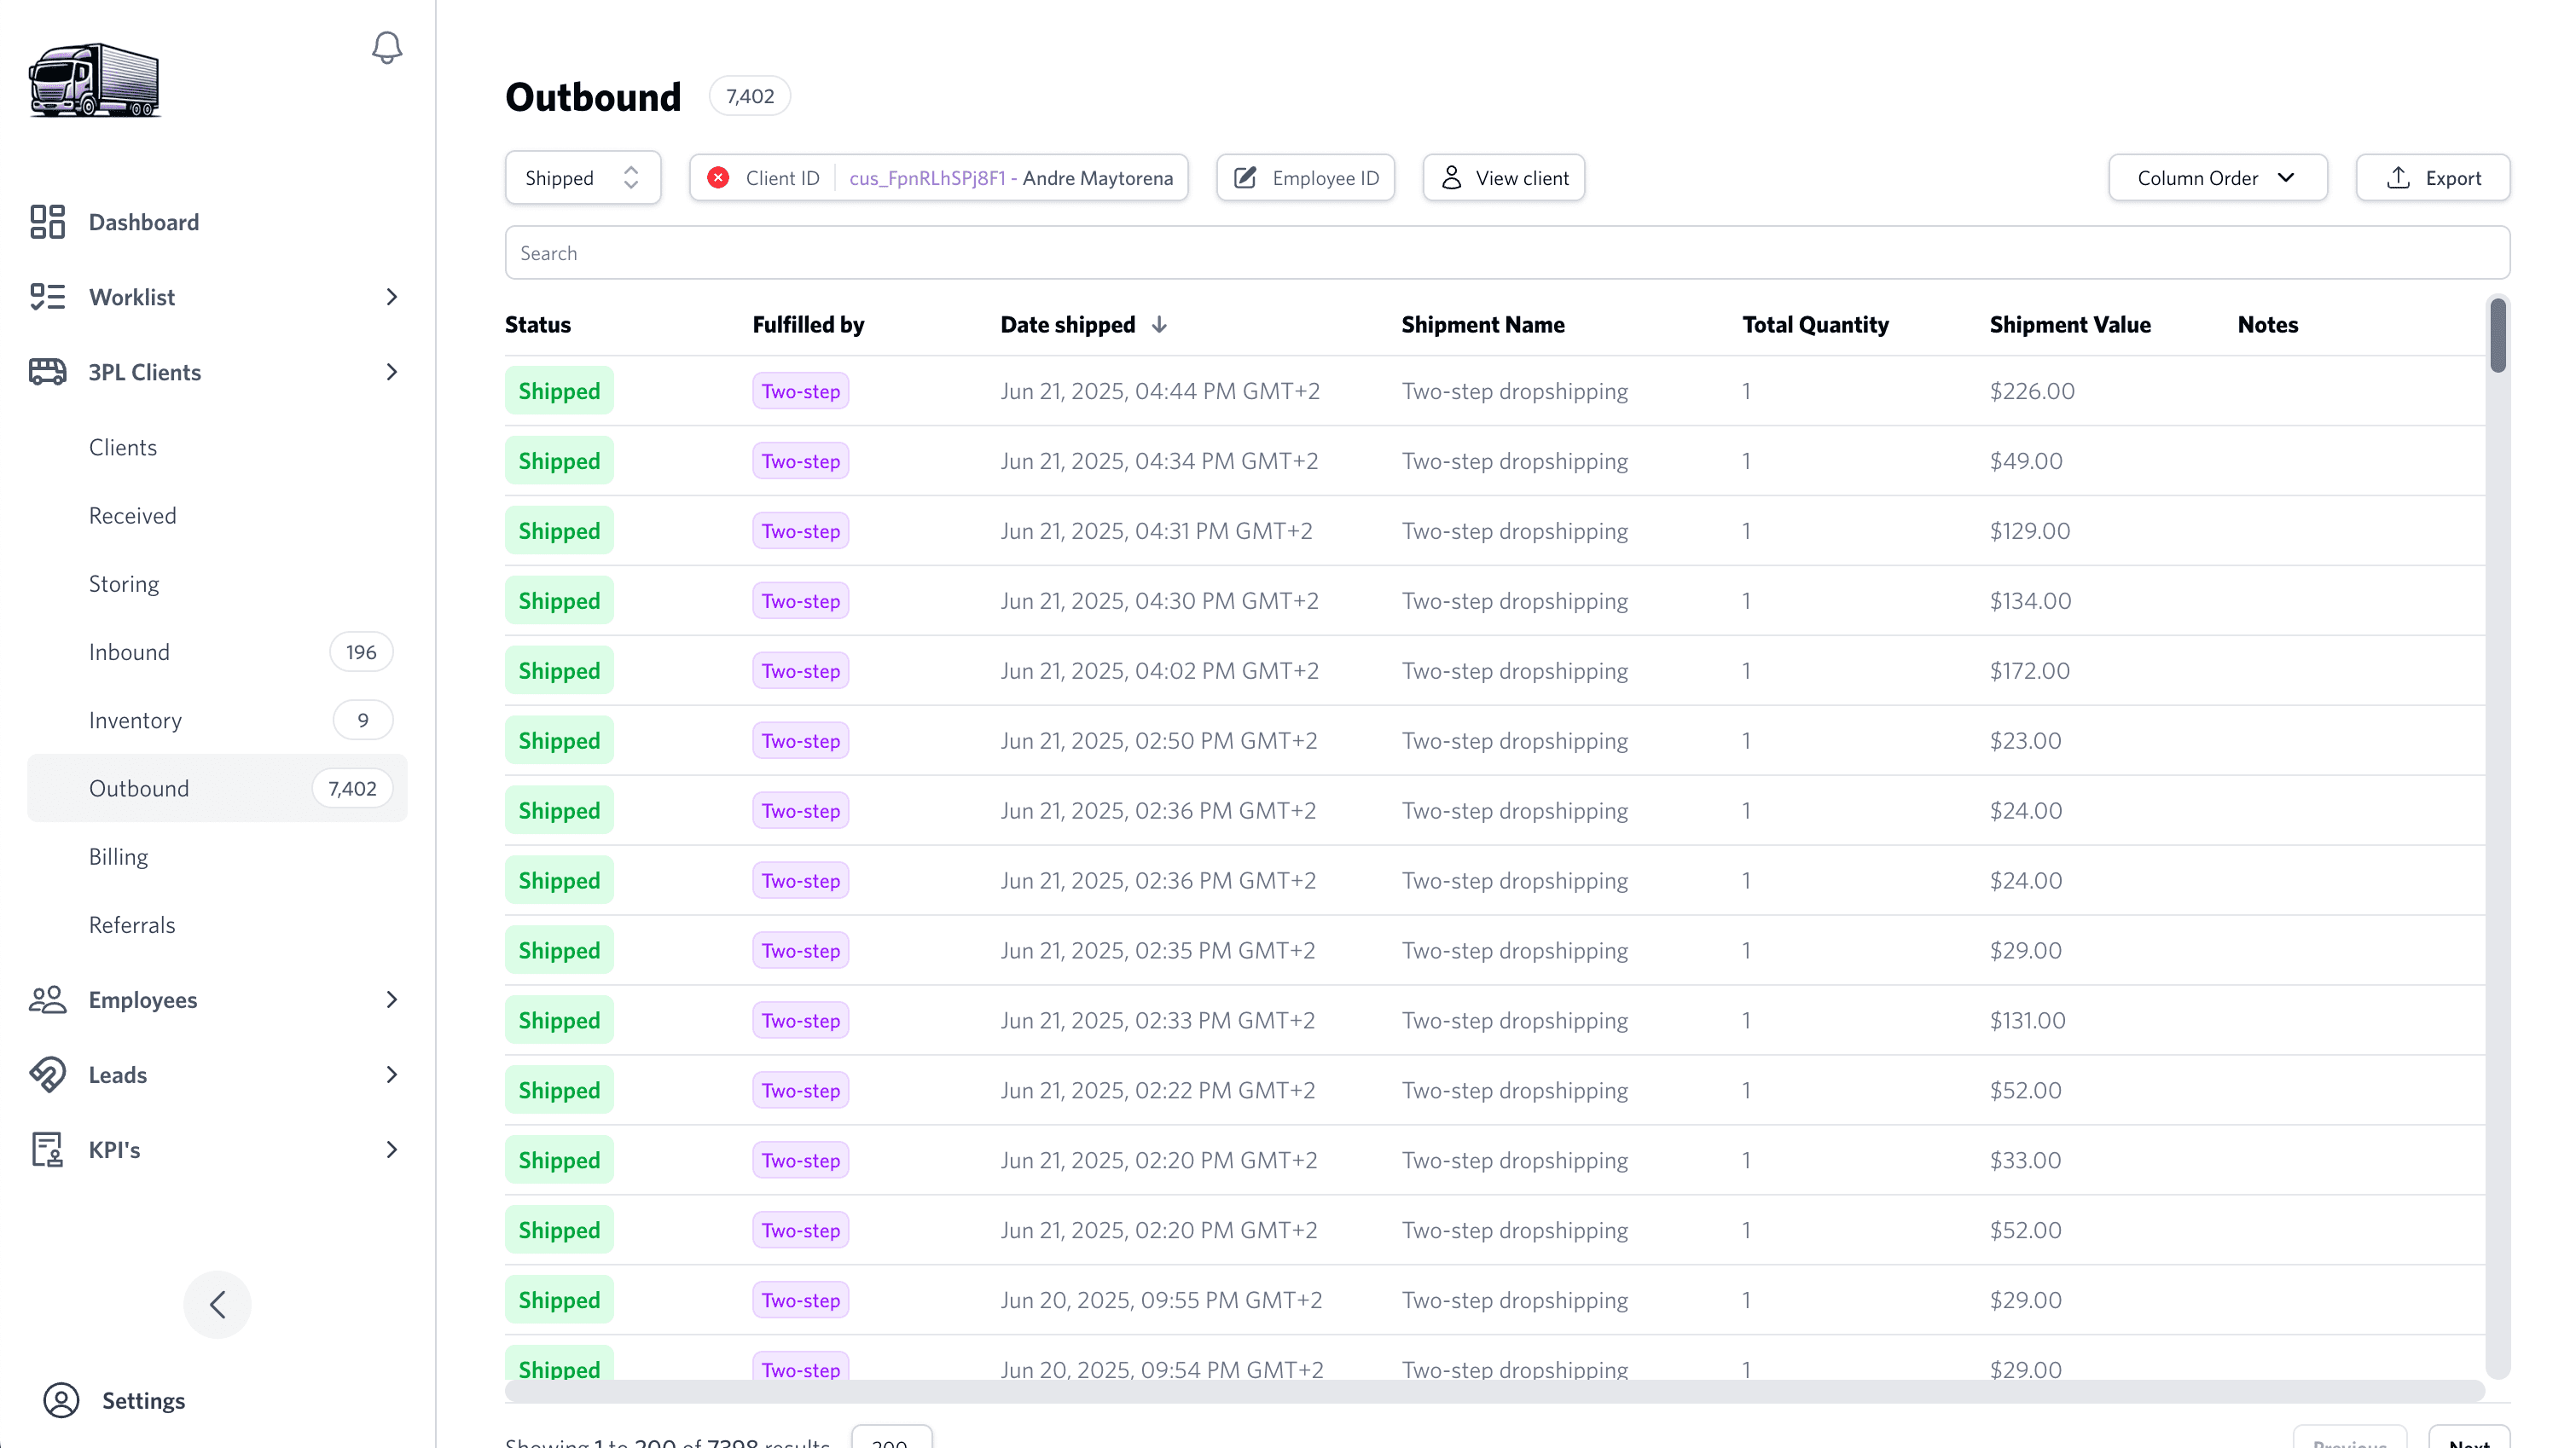Open Inbound in the sidebar
This screenshot has width=2576, height=1448.
tap(129, 652)
